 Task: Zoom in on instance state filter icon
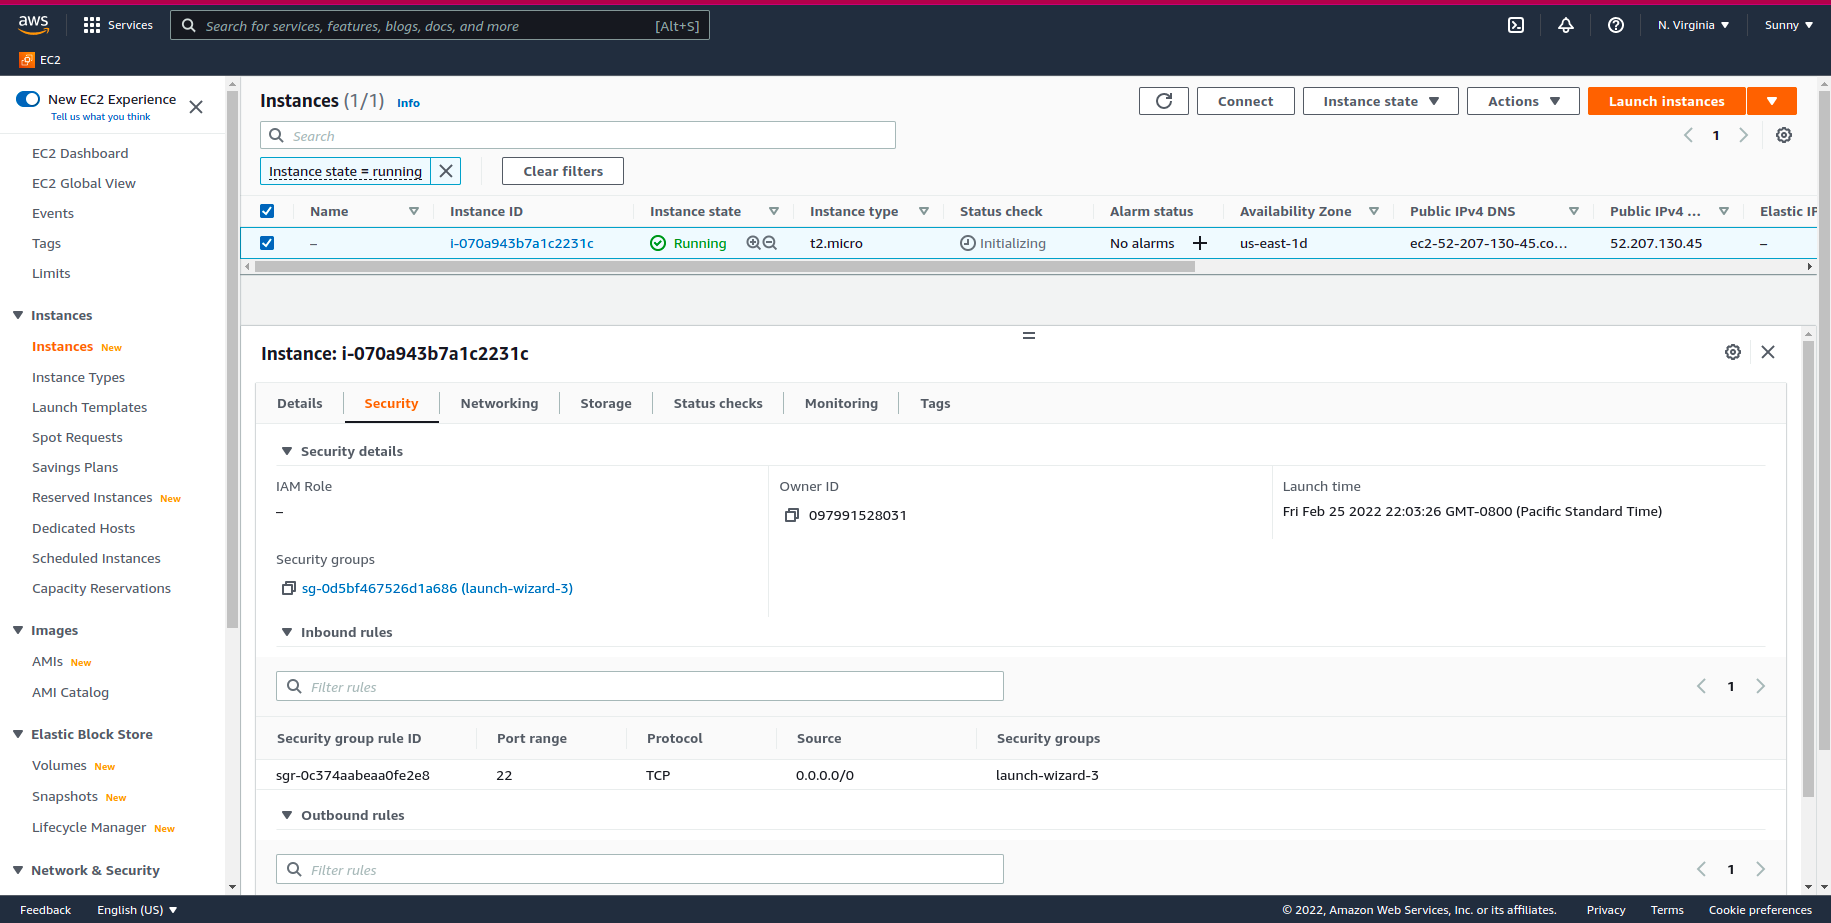click(753, 243)
